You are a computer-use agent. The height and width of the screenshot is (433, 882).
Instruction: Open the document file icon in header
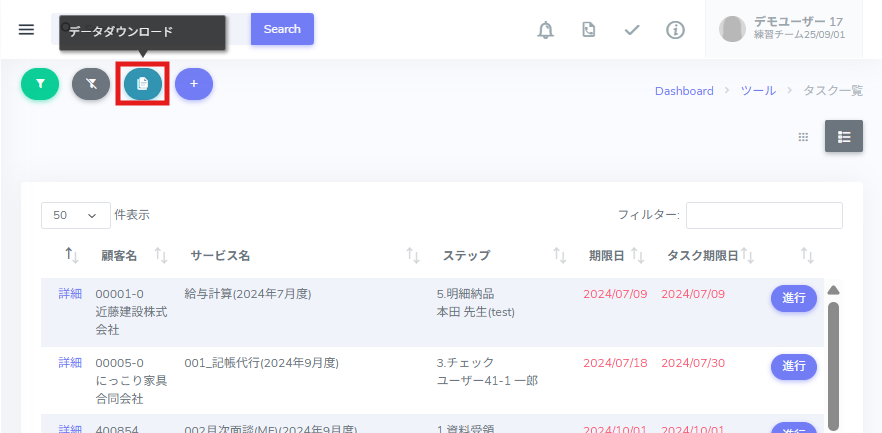(589, 30)
